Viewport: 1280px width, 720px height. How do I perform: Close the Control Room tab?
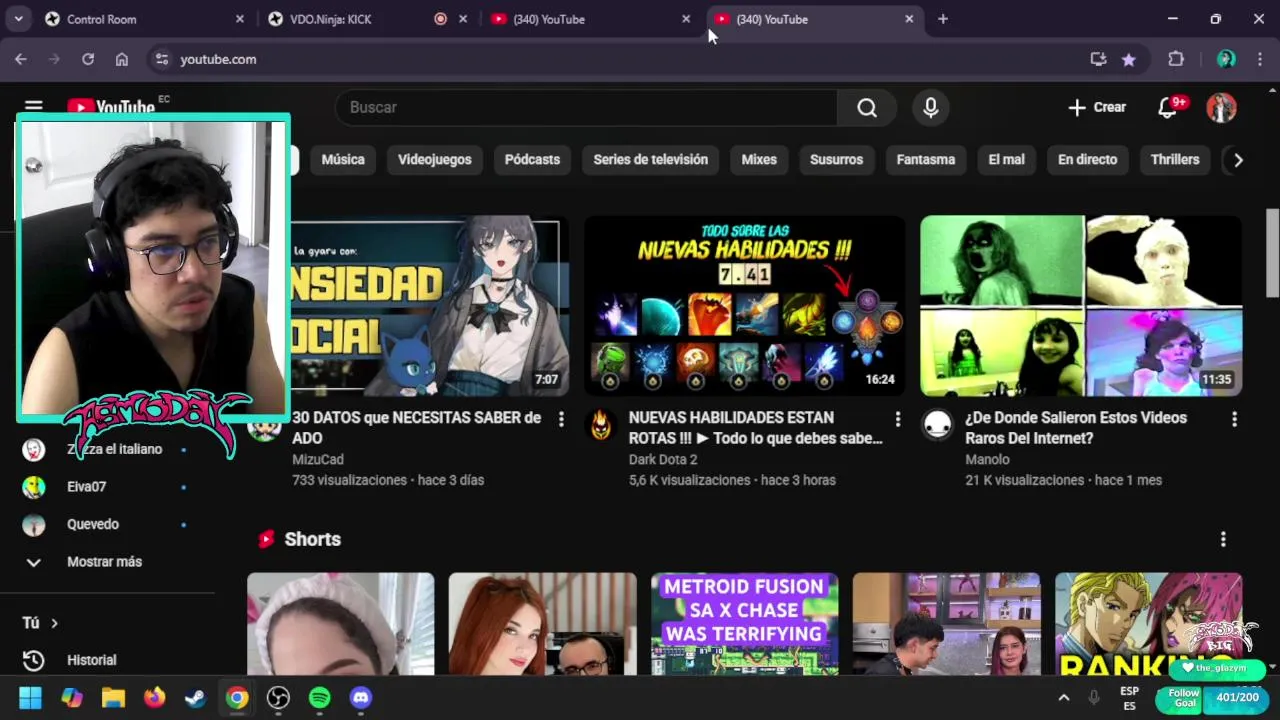click(239, 19)
